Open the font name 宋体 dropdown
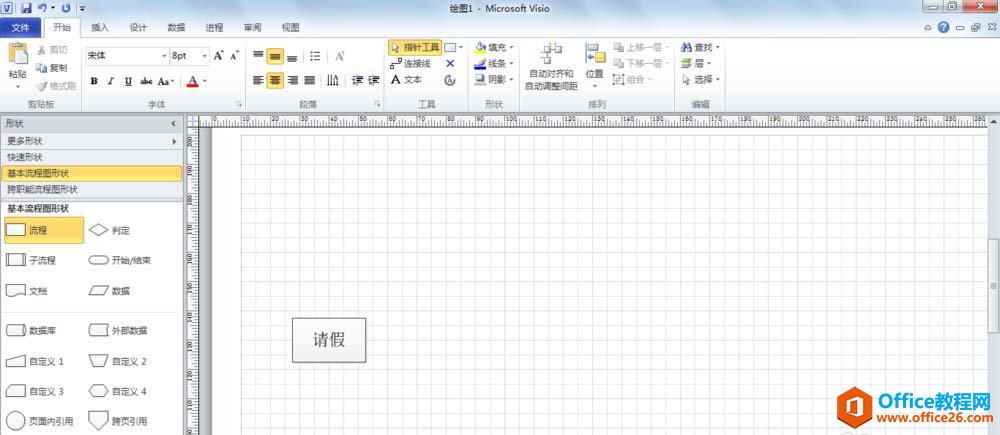 (164, 56)
